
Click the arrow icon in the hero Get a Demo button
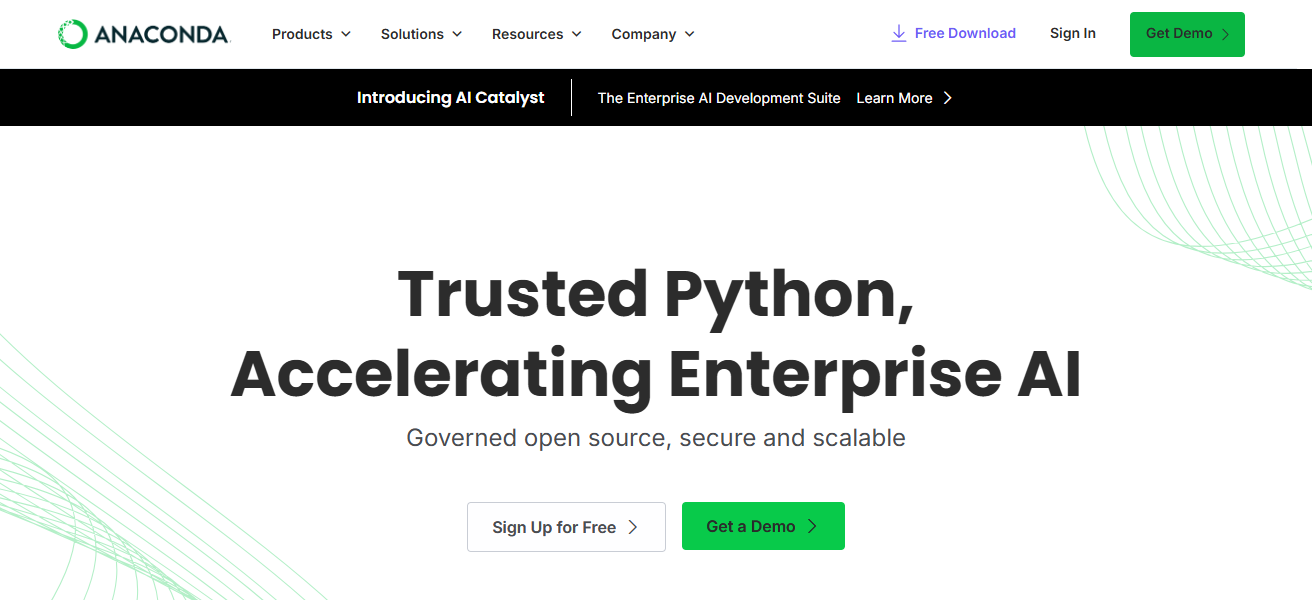pos(812,526)
